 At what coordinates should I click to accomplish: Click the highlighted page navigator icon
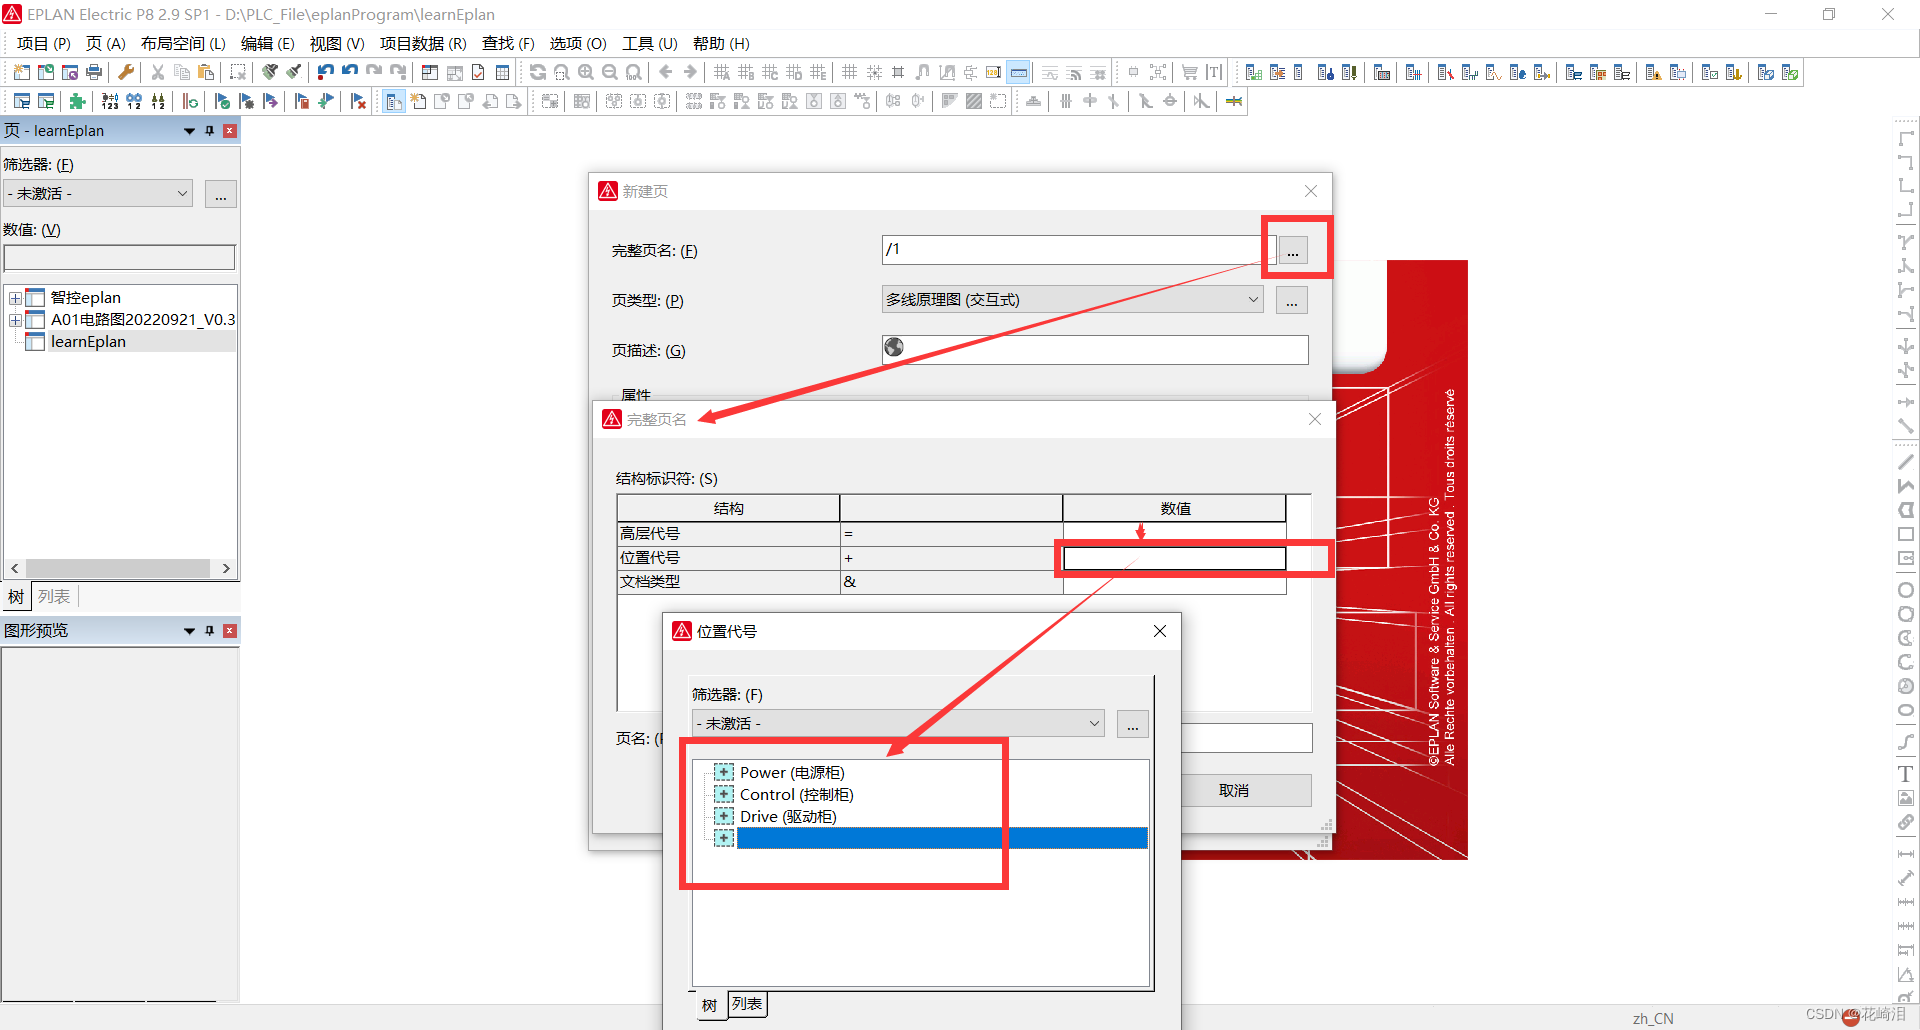coord(394,101)
